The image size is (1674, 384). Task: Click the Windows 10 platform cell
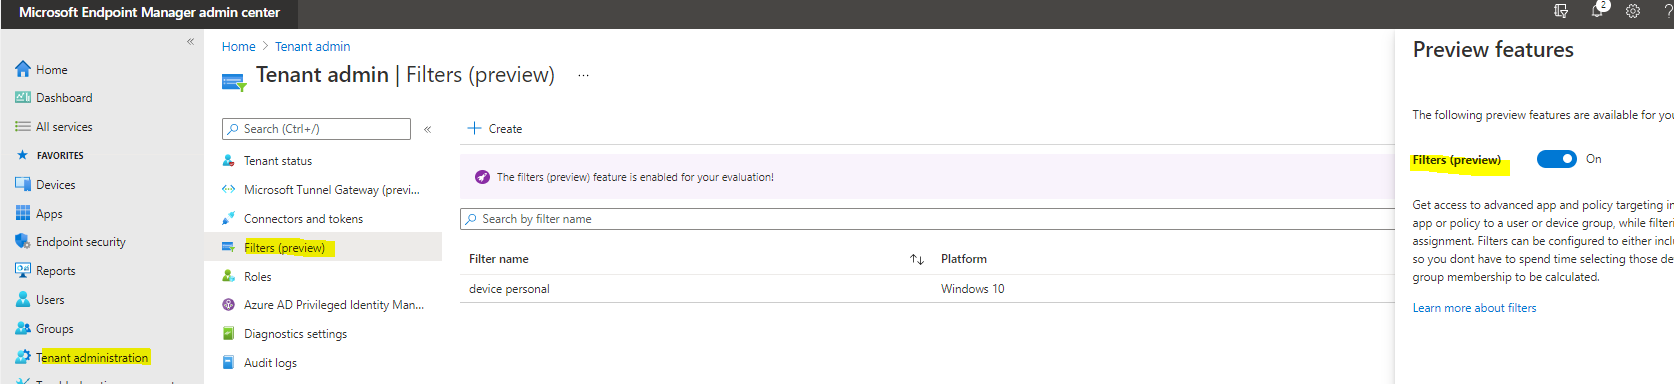coord(973,289)
